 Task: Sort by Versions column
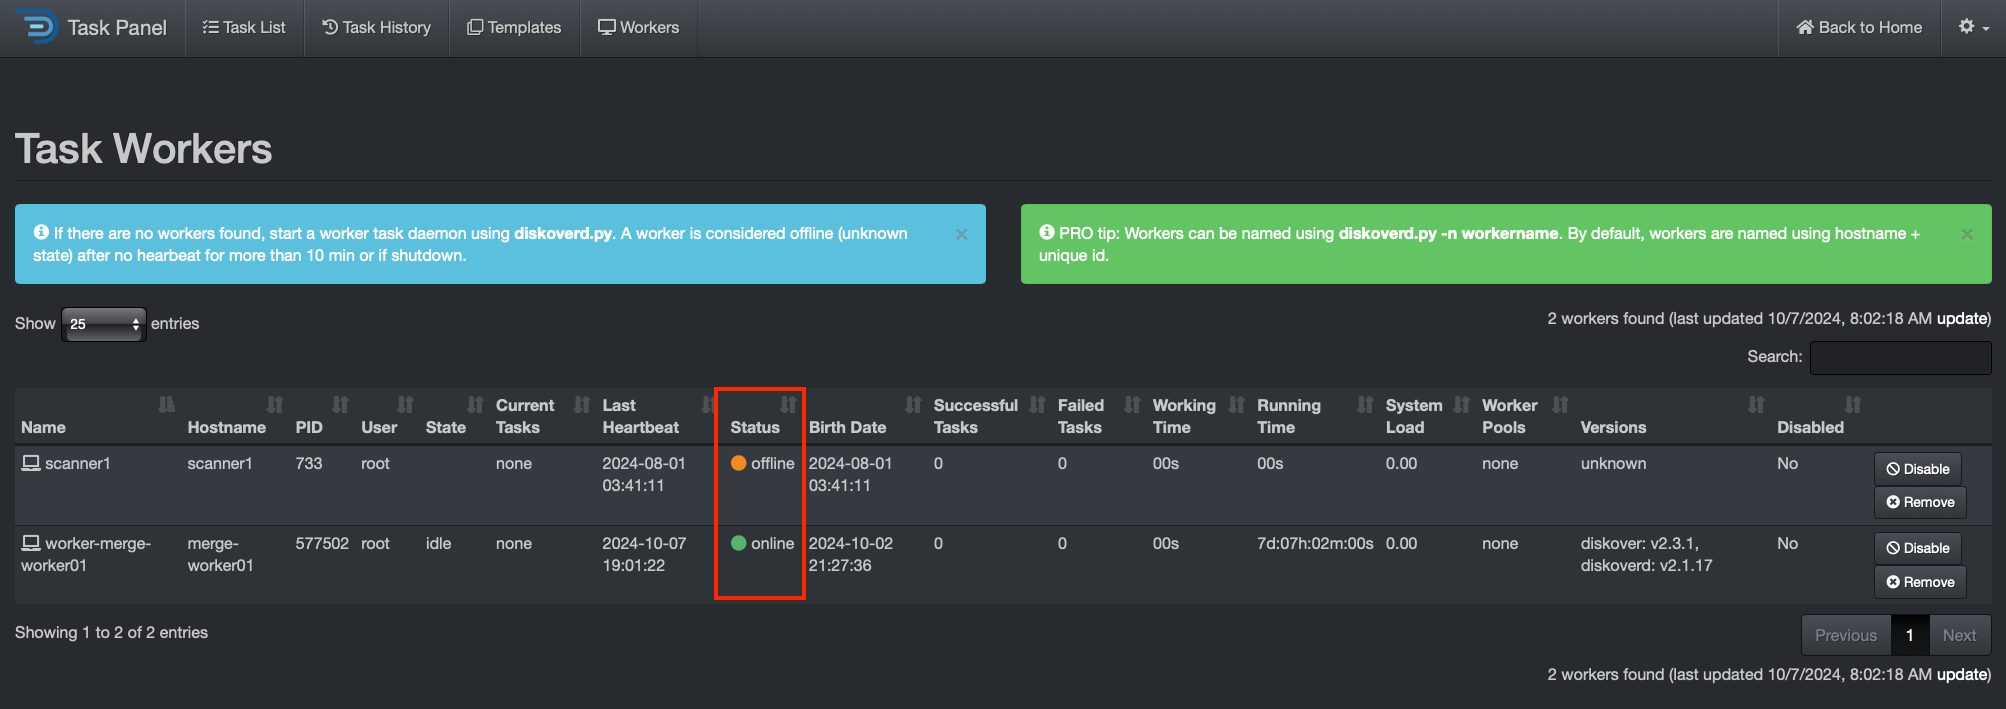click(1672, 416)
